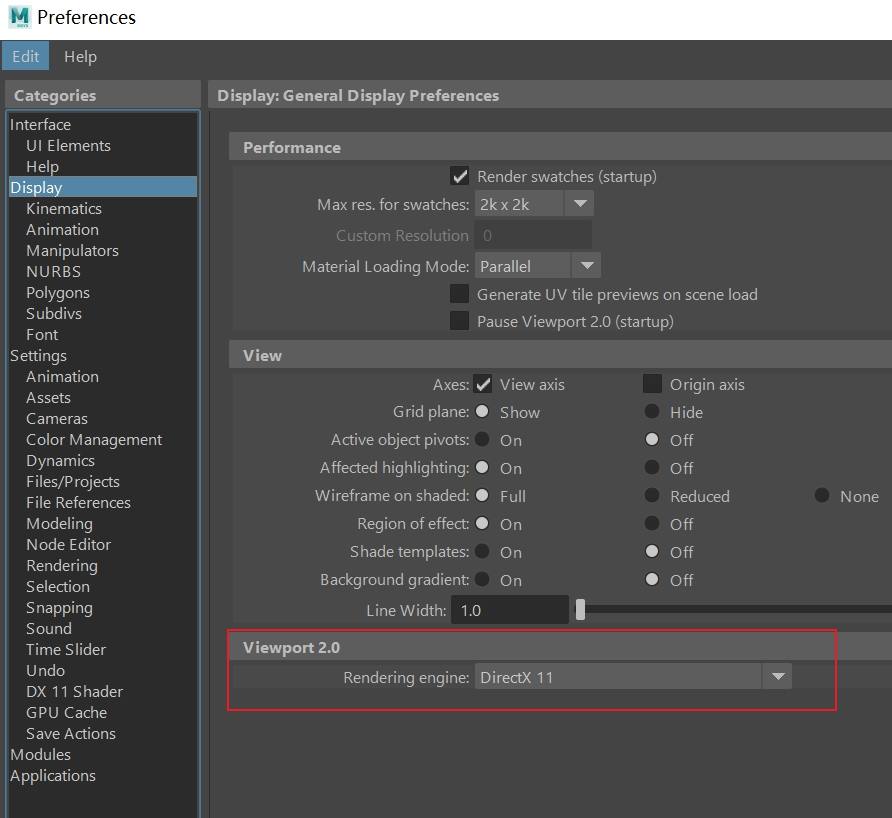Turn Background gradient On

pyautogui.click(x=482, y=579)
